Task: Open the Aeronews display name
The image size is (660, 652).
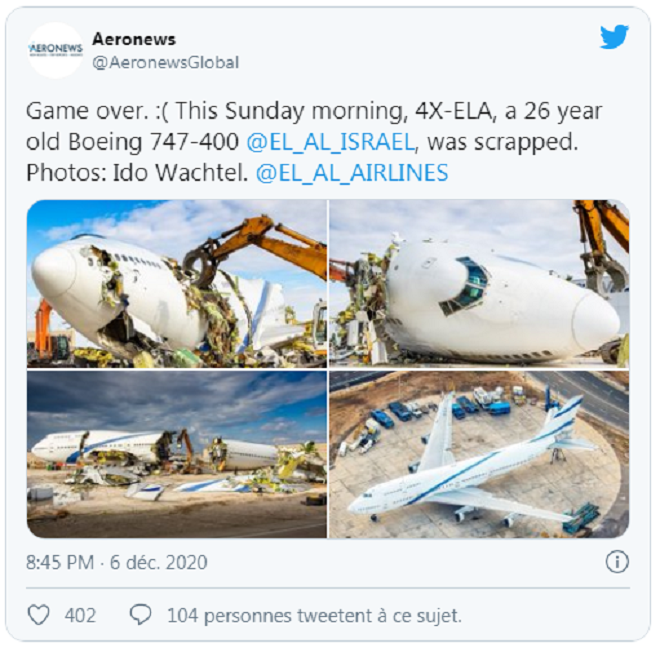Action: click(134, 39)
